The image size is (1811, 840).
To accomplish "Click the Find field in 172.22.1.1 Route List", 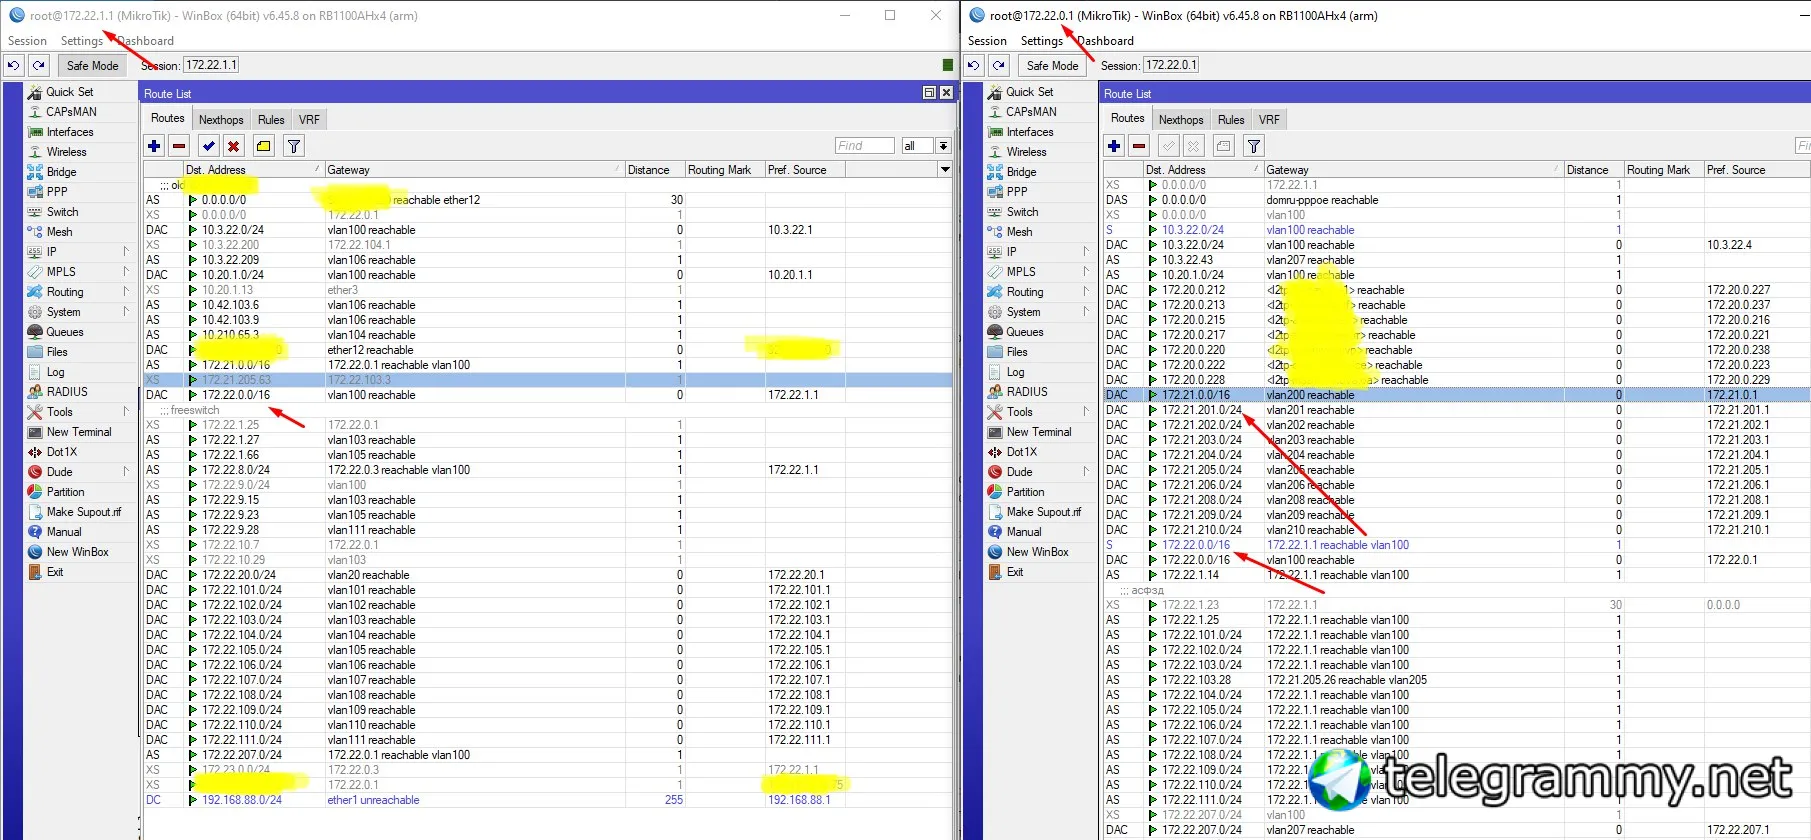I will pos(865,146).
